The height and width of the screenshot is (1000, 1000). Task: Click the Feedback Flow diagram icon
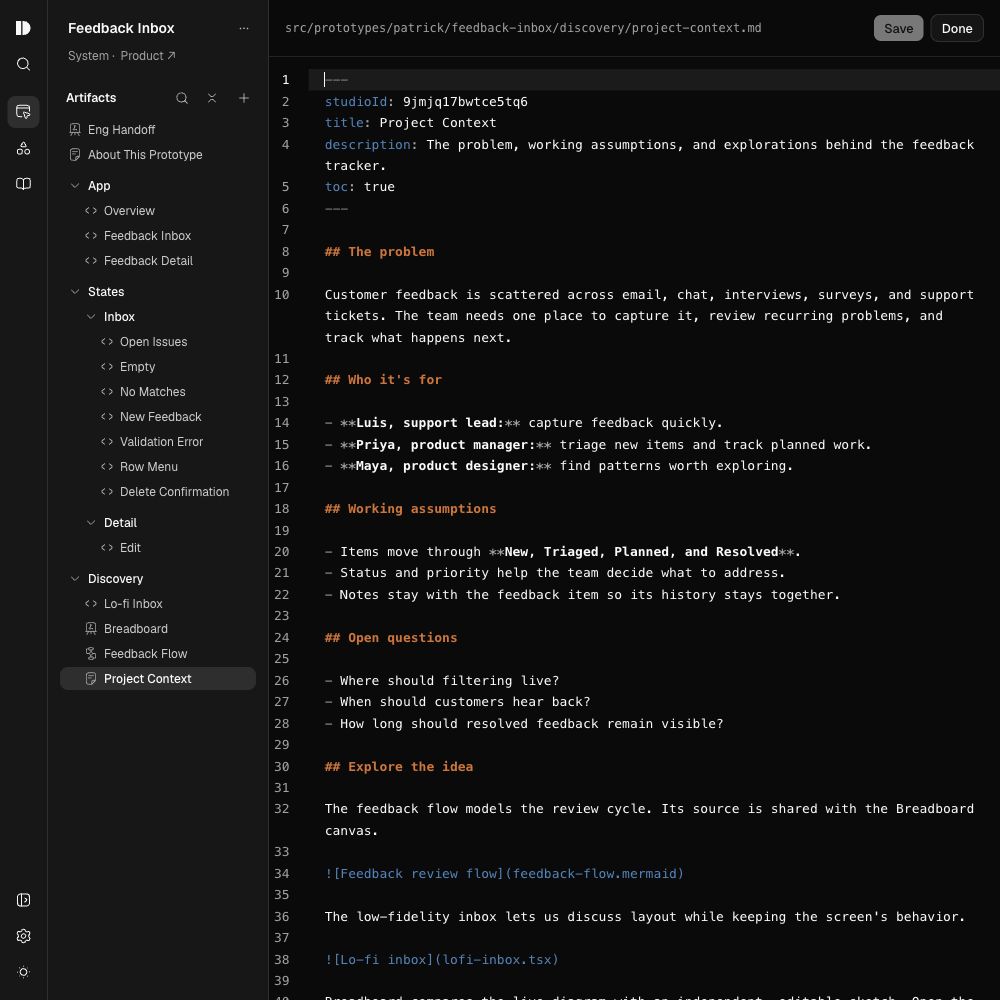(91, 653)
